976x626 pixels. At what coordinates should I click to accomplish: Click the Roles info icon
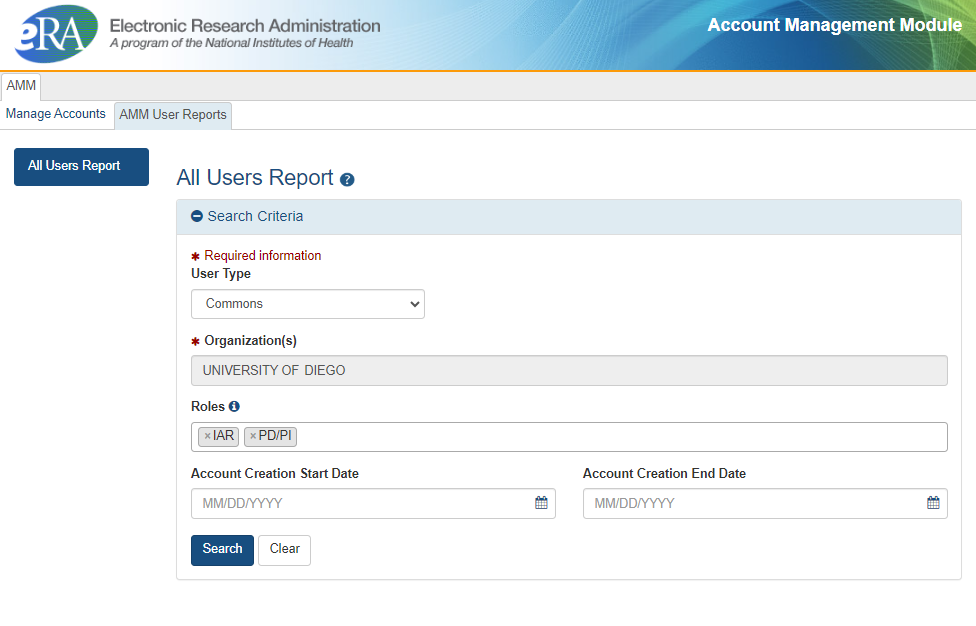click(234, 406)
